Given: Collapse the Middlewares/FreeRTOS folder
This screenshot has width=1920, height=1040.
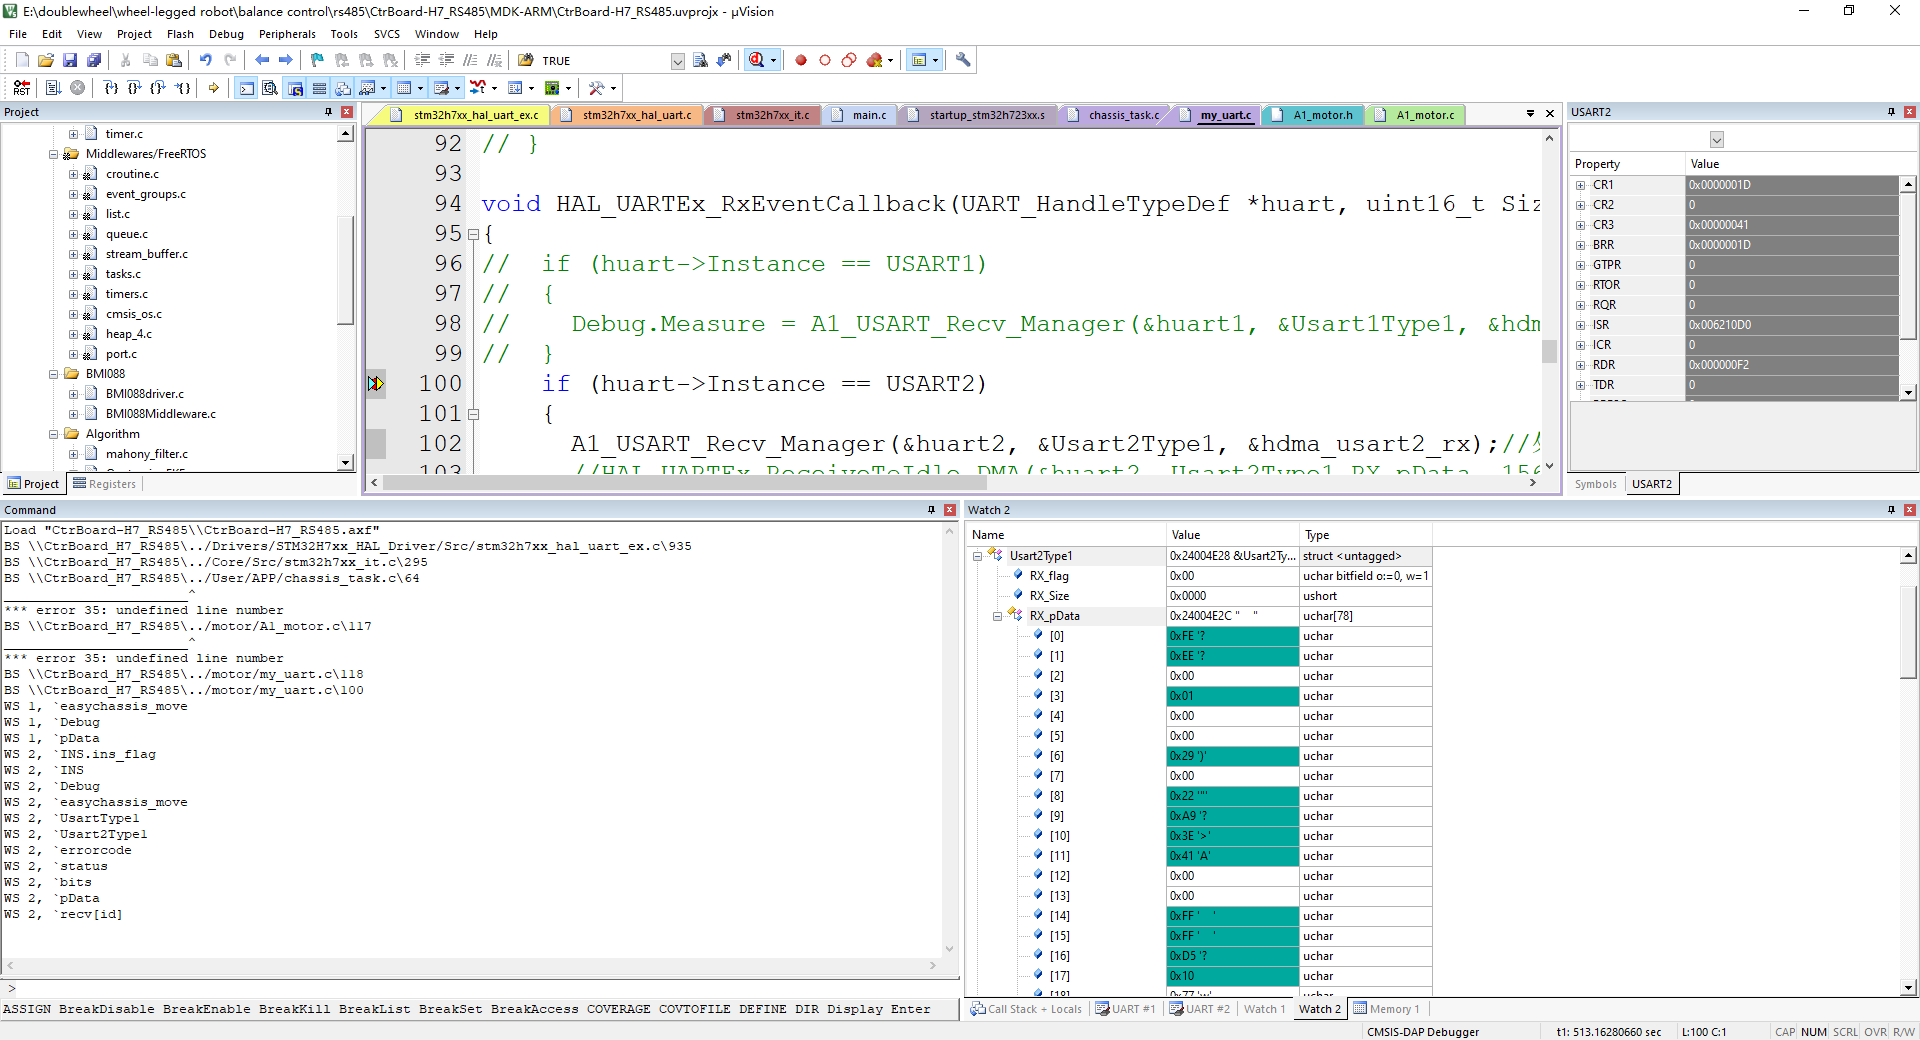Looking at the screenshot, I should (x=54, y=154).
